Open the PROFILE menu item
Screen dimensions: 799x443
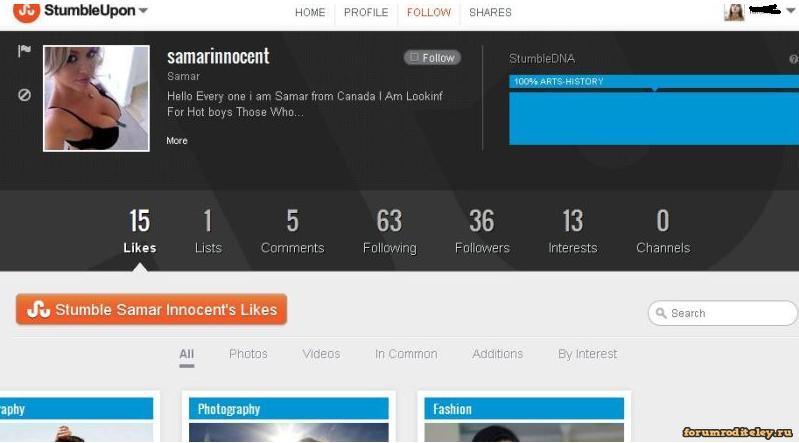[x=366, y=12]
